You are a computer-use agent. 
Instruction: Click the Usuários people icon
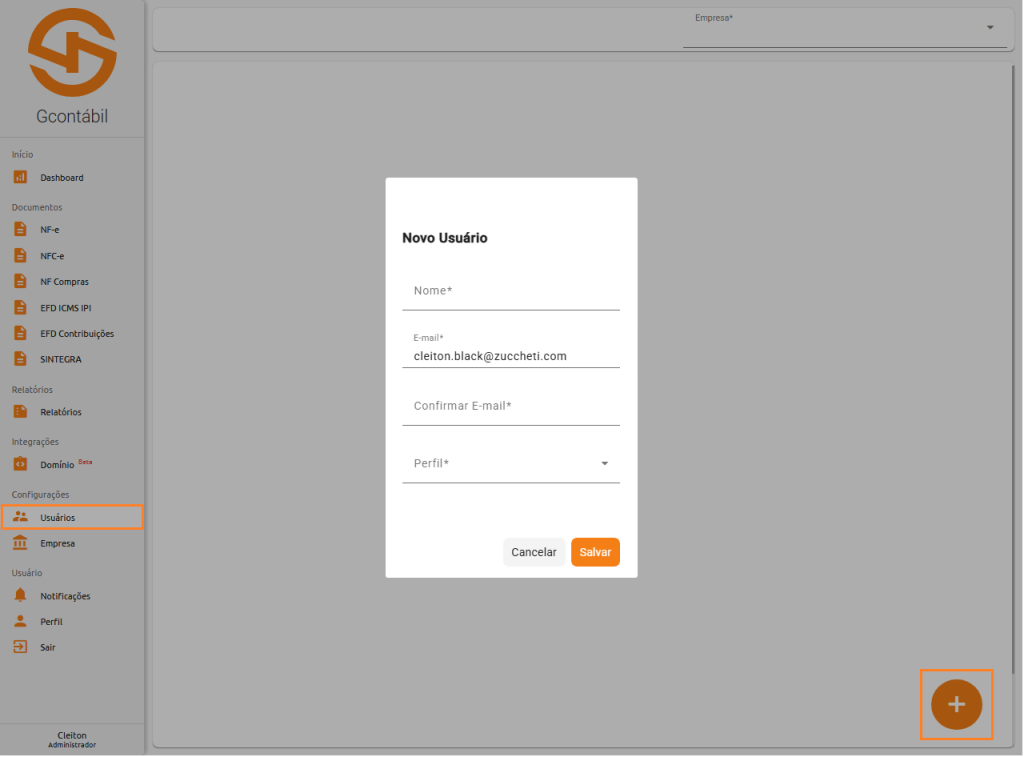click(20, 517)
